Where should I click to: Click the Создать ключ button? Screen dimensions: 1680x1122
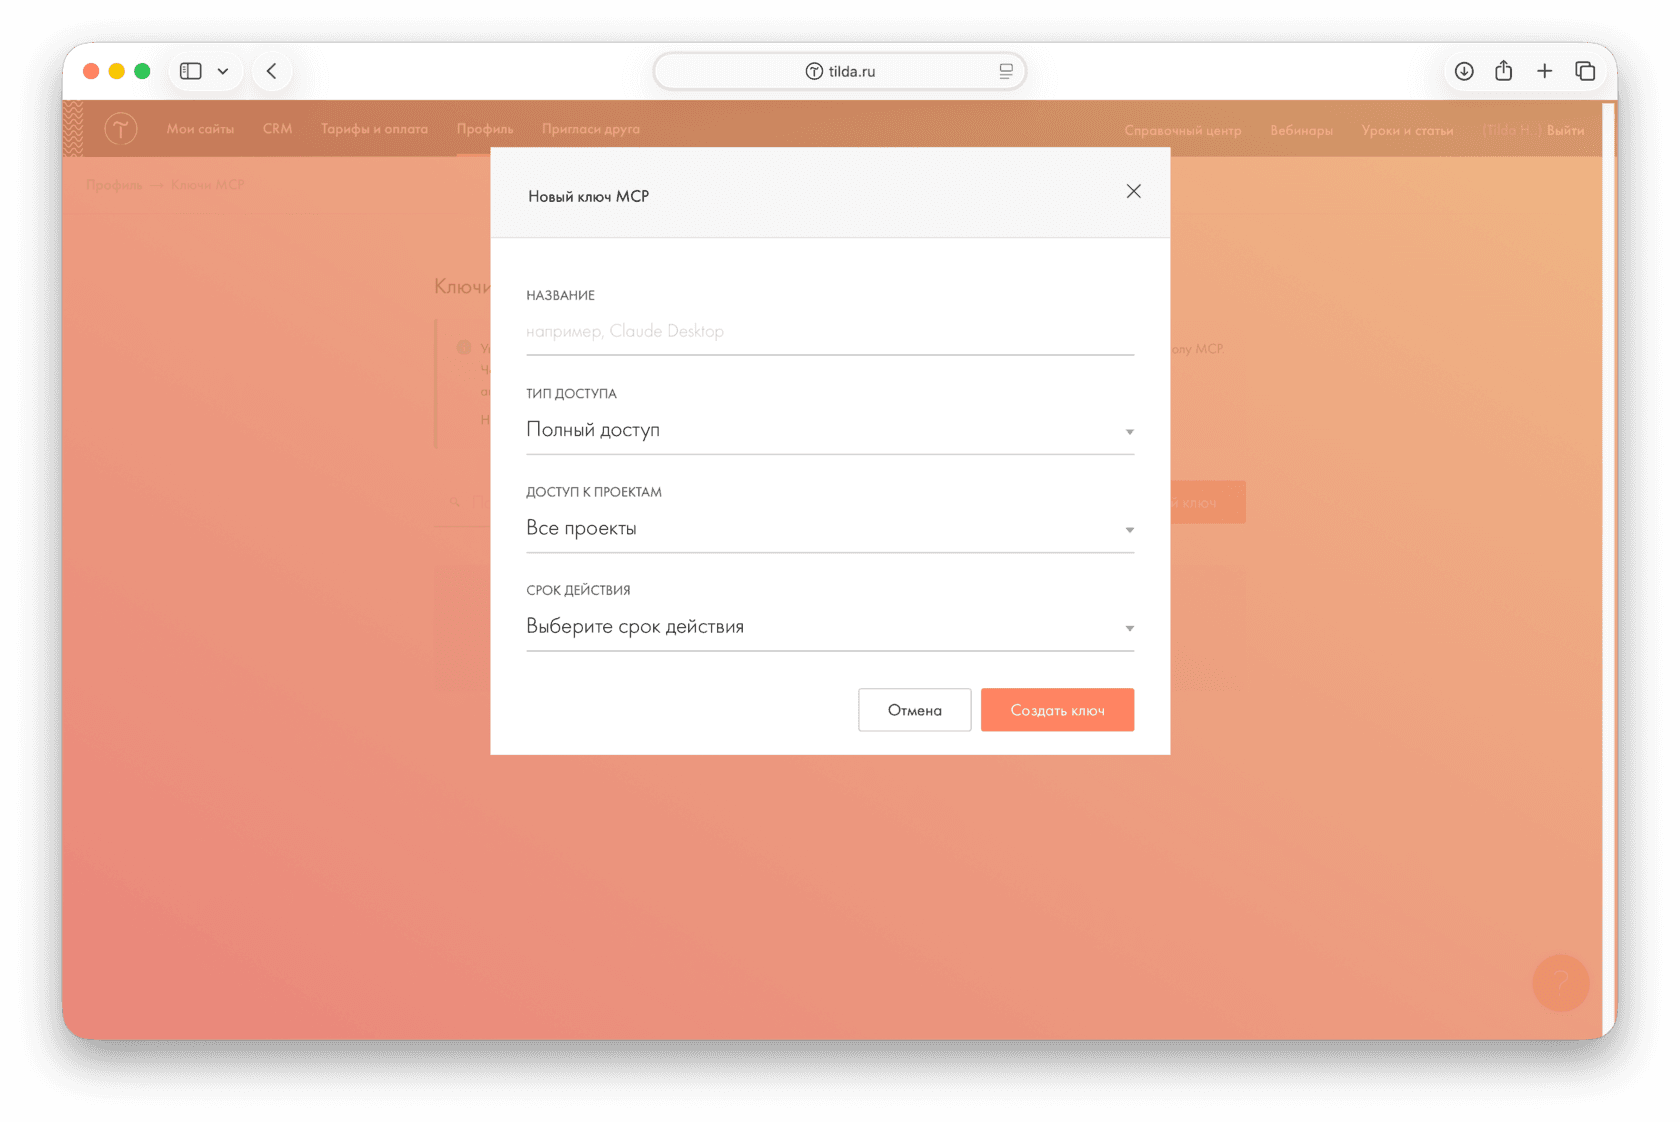pos(1057,710)
